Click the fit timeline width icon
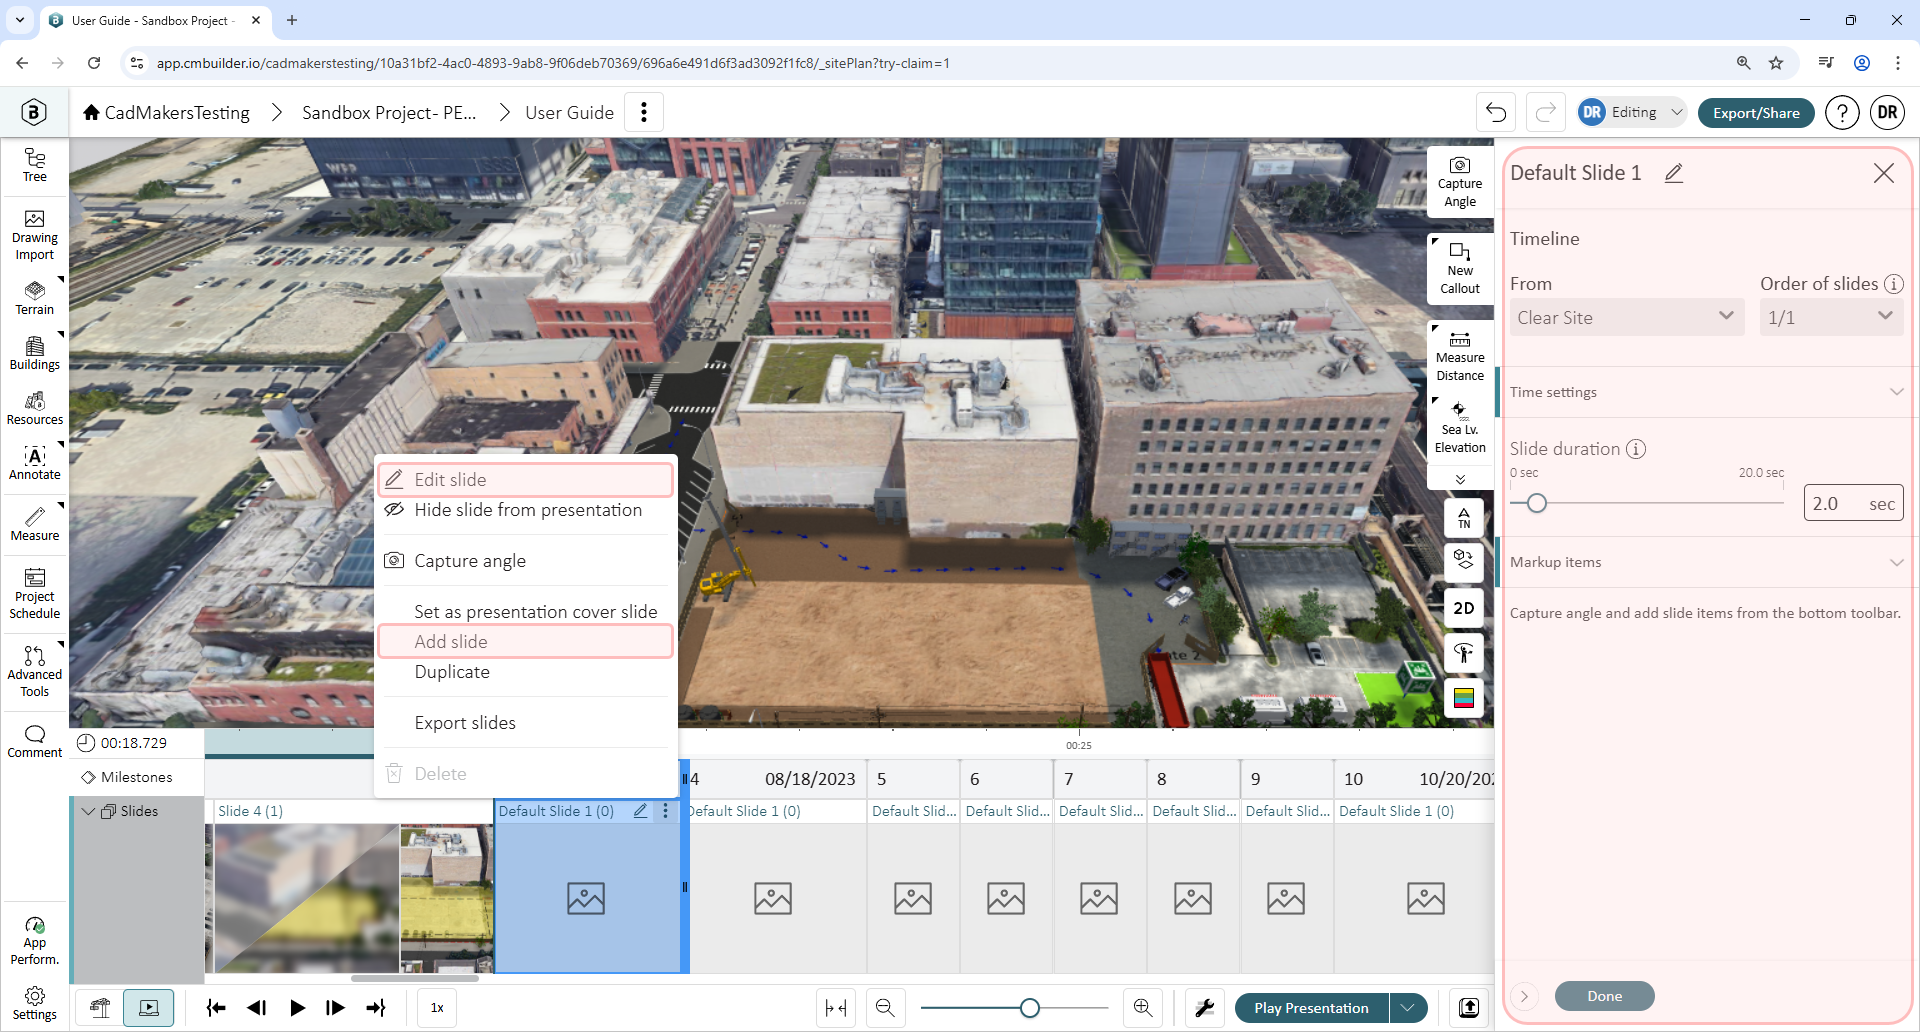Screen dimensions: 1920x1032 pos(836,1008)
